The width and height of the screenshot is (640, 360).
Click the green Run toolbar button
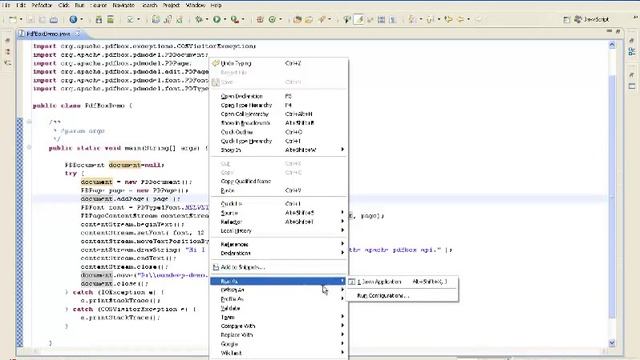point(217,19)
